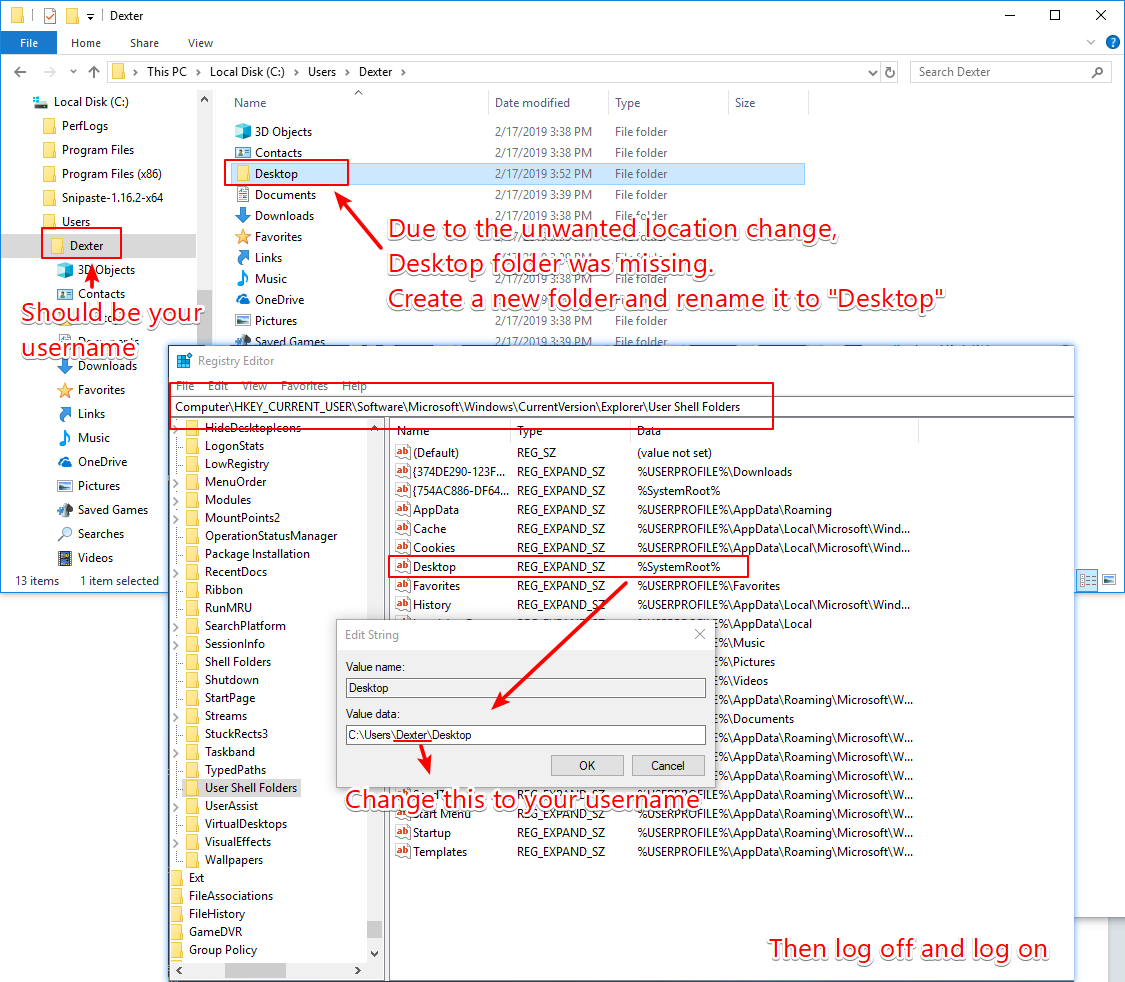Switch to large thumbnails view in status bar
The height and width of the screenshot is (982, 1125).
coord(1110,580)
